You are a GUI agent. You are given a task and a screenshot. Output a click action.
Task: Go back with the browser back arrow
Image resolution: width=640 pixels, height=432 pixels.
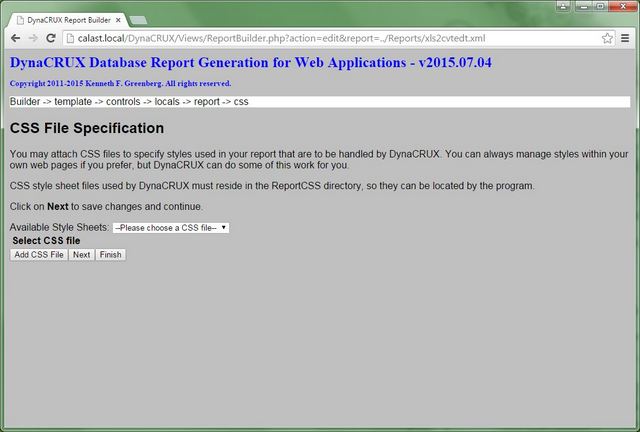pyautogui.click(x=16, y=38)
